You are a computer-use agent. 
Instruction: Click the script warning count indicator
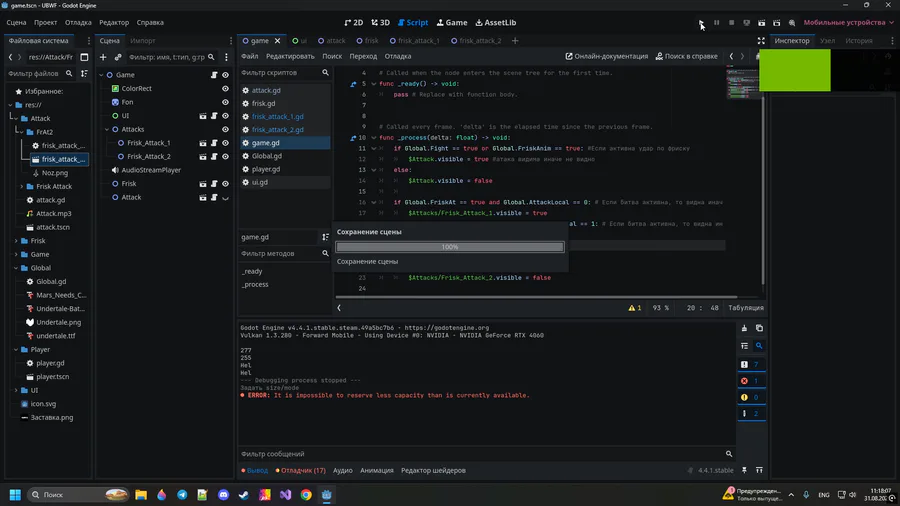635,308
